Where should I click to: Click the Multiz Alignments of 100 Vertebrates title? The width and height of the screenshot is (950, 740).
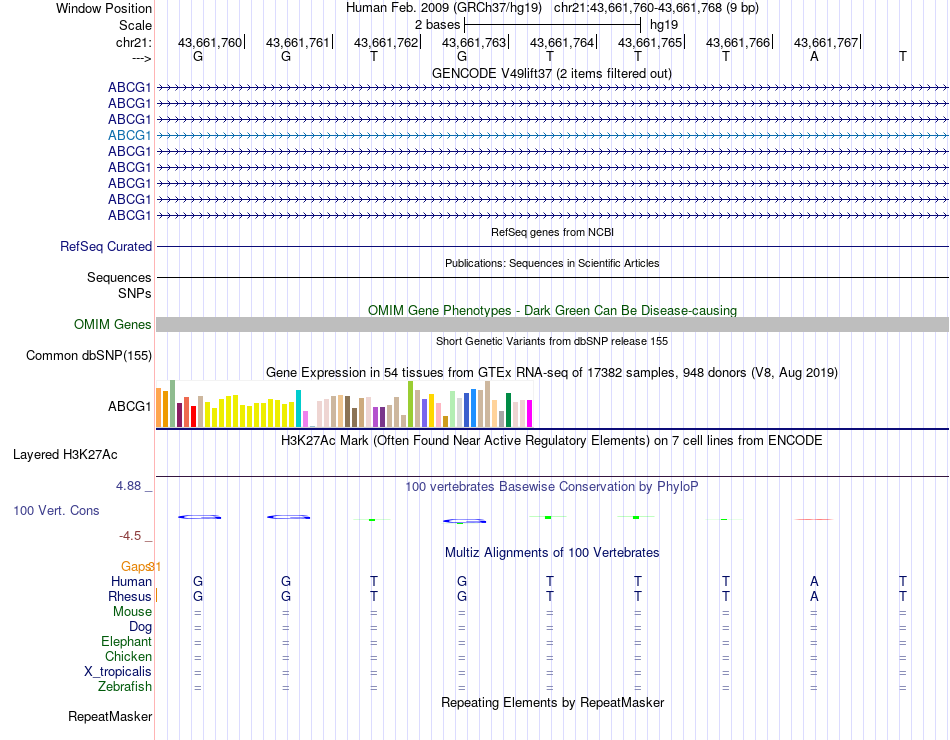(x=552, y=552)
